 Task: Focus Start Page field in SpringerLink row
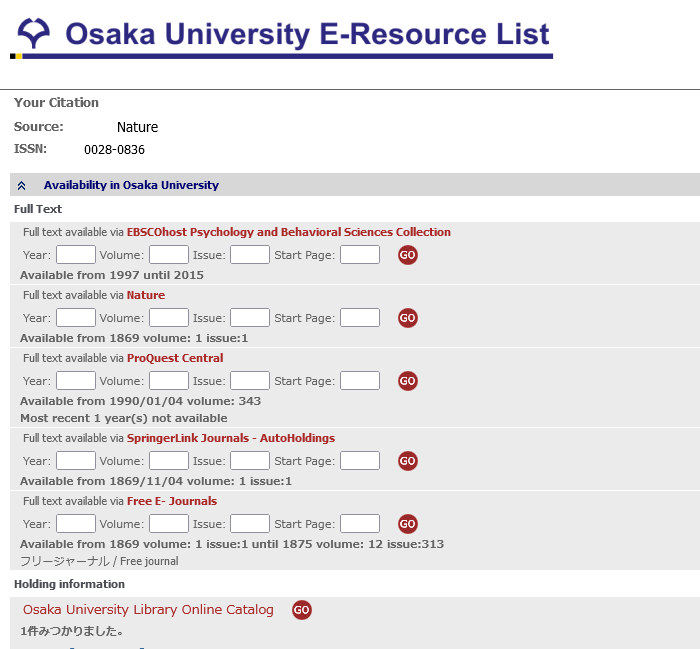click(x=360, y=460)
